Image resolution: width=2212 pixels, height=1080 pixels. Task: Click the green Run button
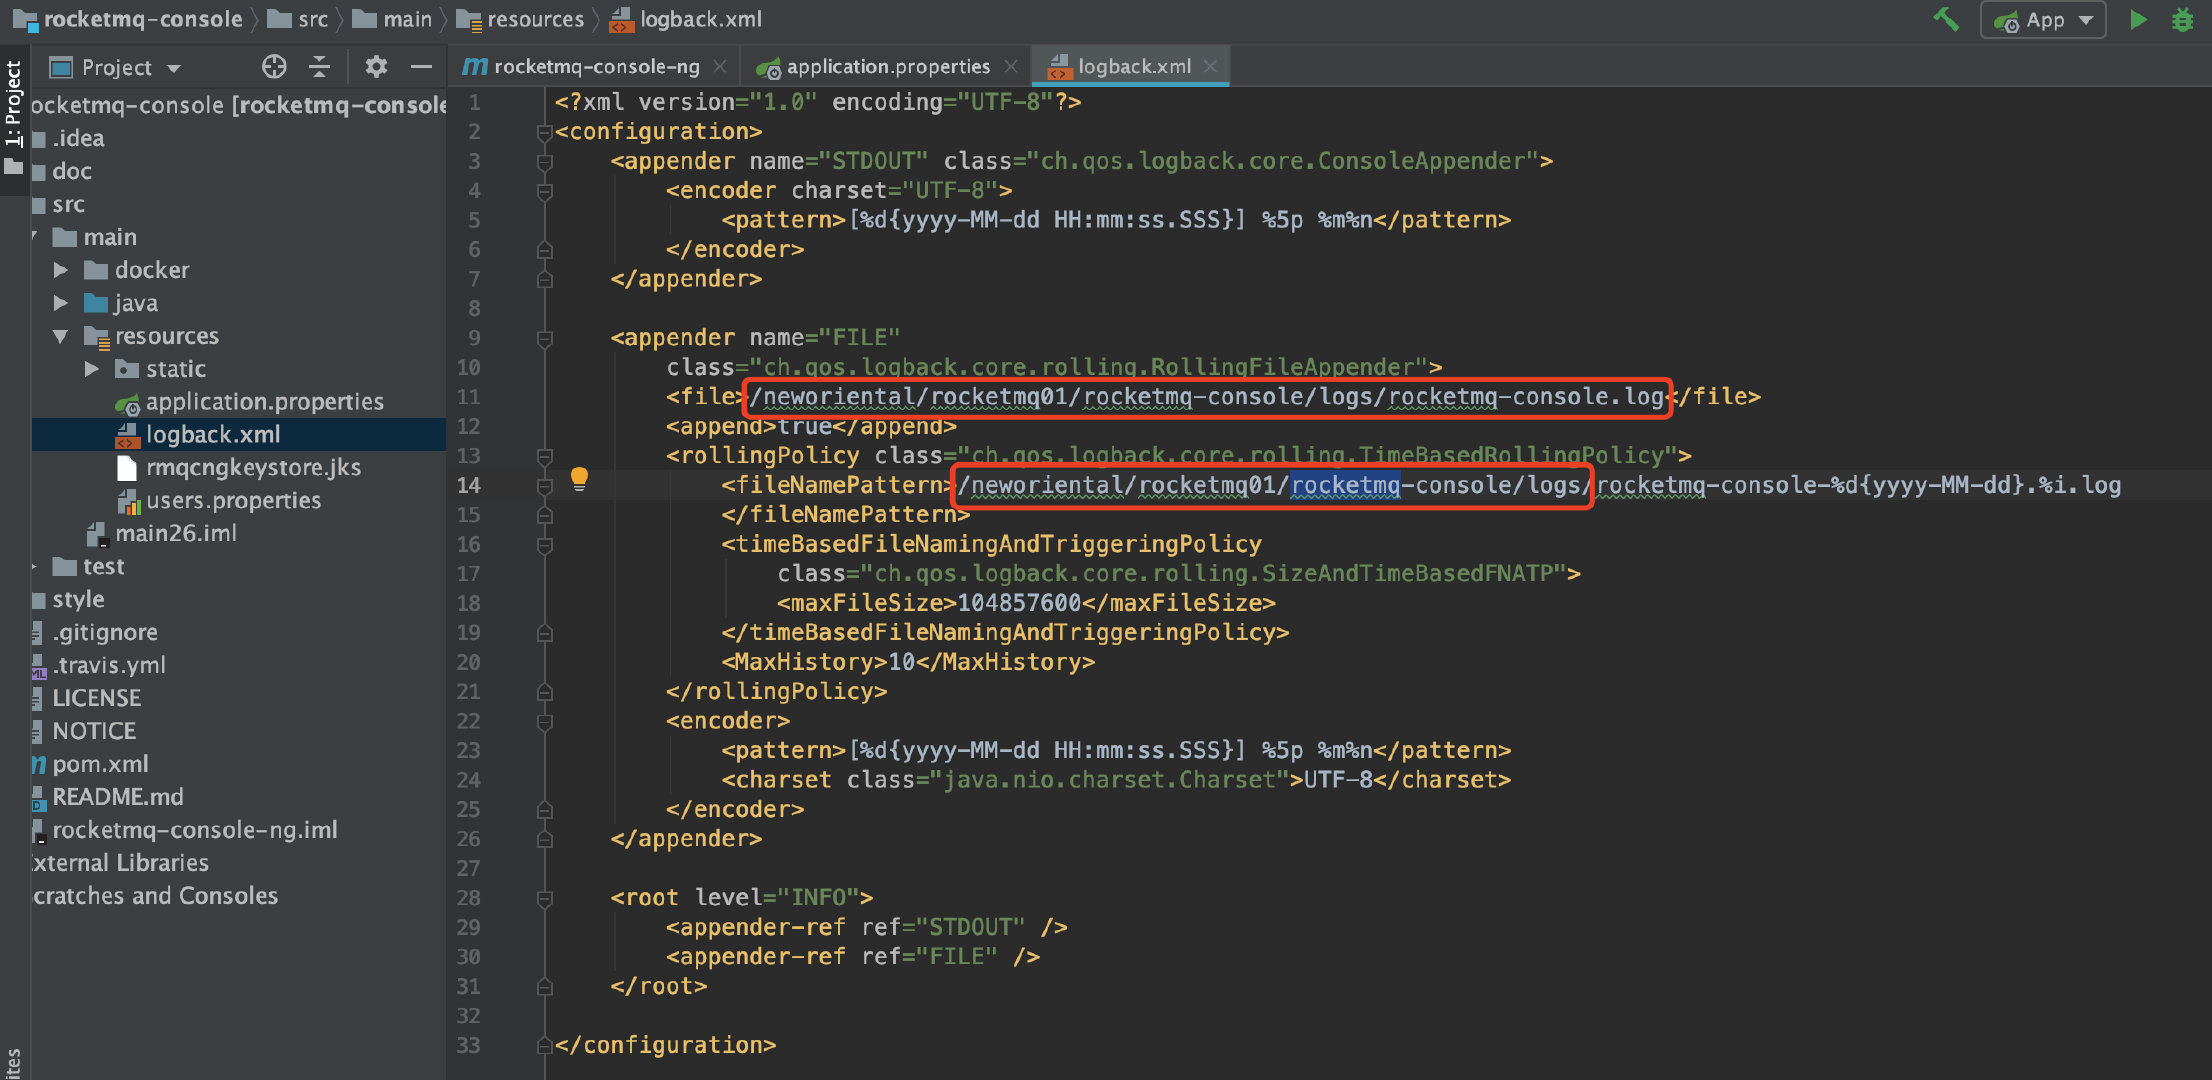point(2138,19)
